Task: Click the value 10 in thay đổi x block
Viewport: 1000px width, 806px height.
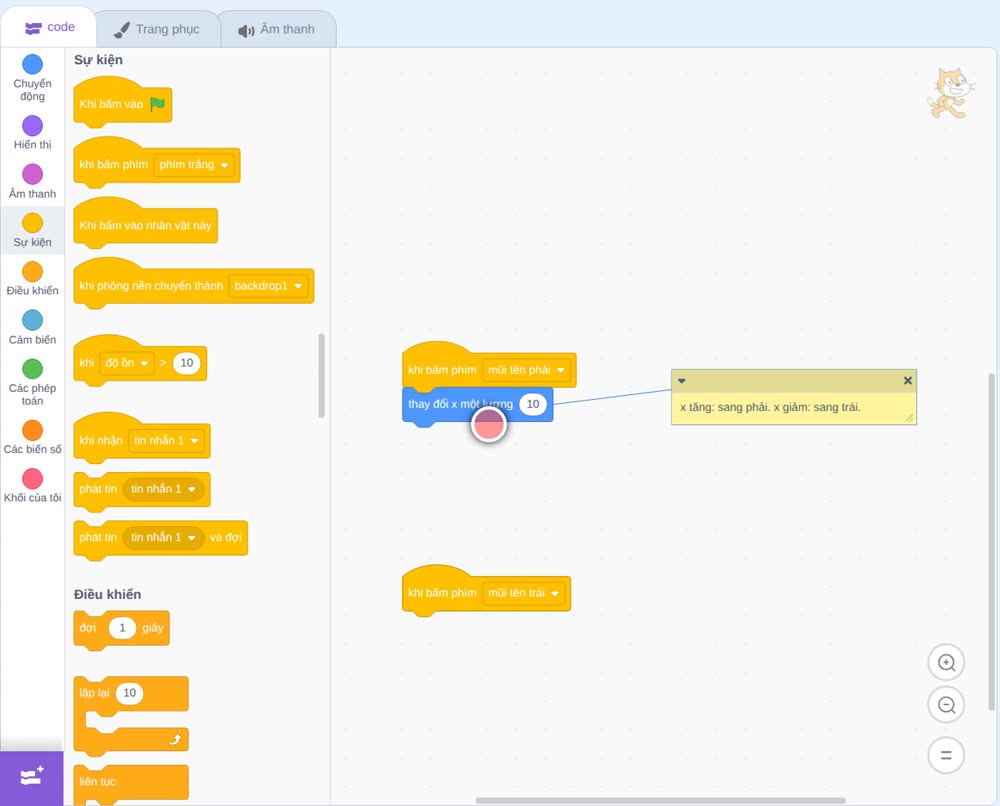Action: pos(533,404)
